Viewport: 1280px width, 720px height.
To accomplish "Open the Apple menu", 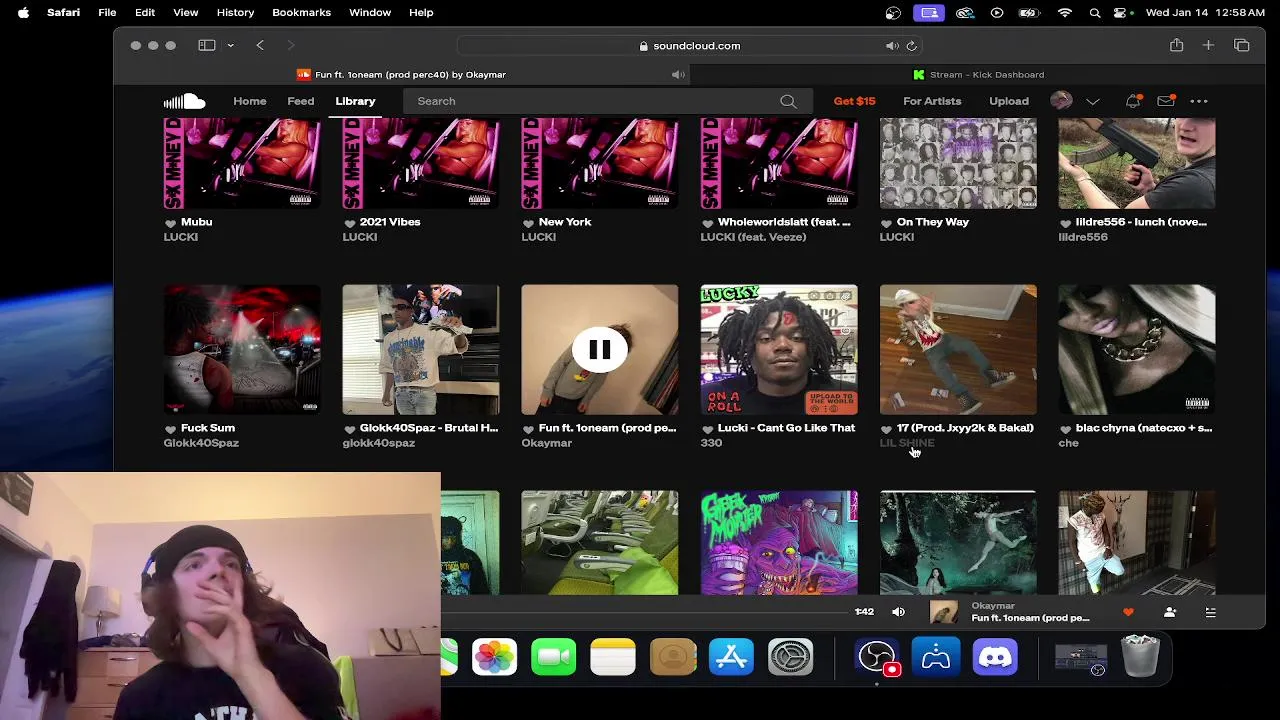I will 23,12.
